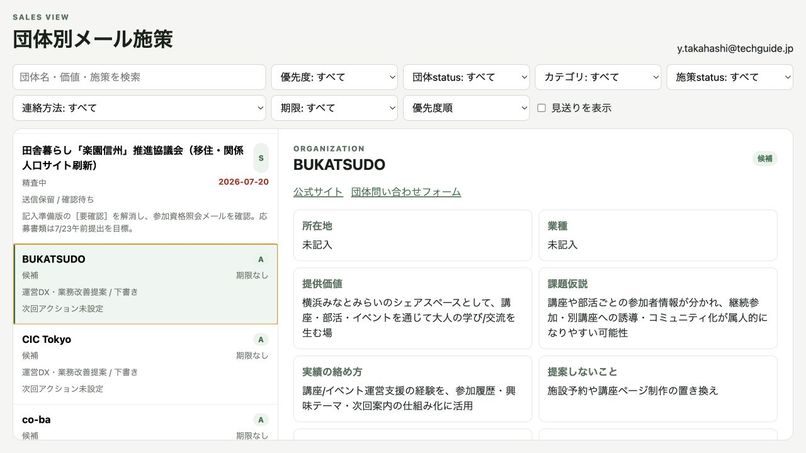Click the 所在地 card
The width and height of the screenshot is (806, 453).
412,235
